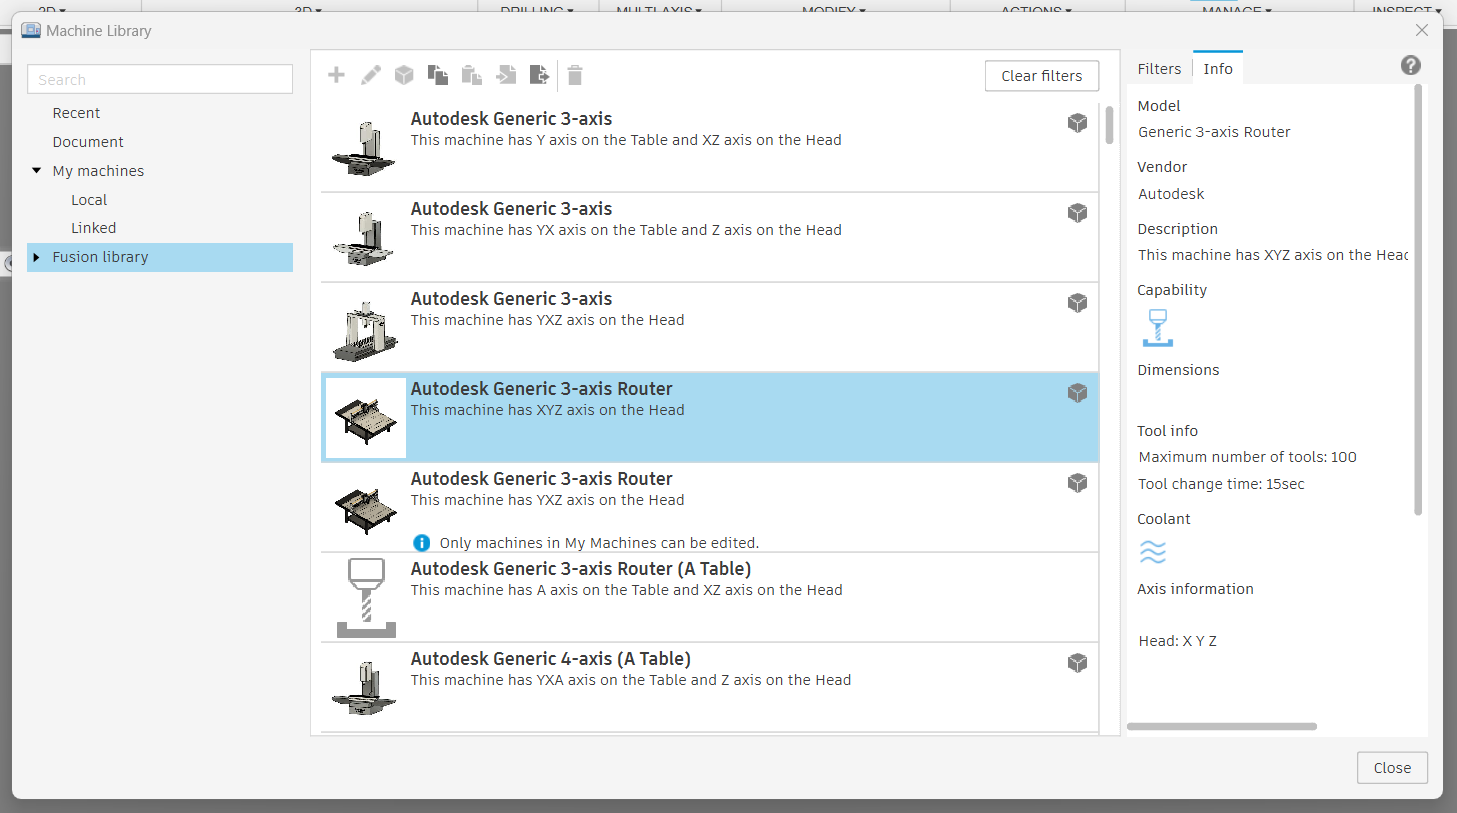
Task: Click cube icon on Router 'YXZ axis' row
Action: coord(1077,483)
